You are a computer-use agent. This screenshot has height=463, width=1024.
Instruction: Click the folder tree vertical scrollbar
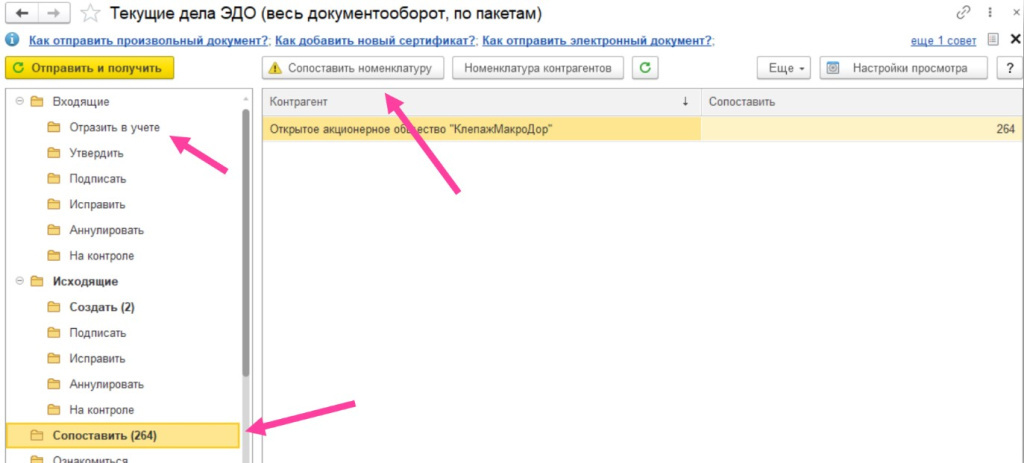click(246, 240)
